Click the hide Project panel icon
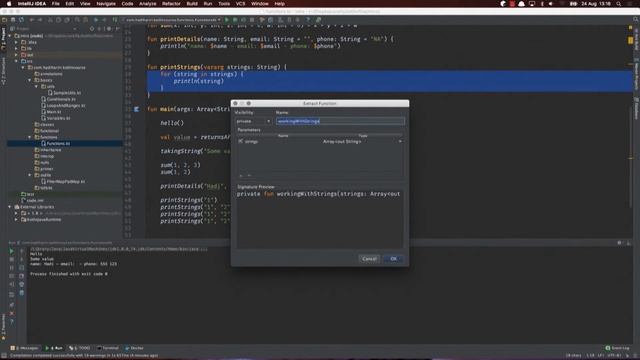 click(x=118, y=29)
